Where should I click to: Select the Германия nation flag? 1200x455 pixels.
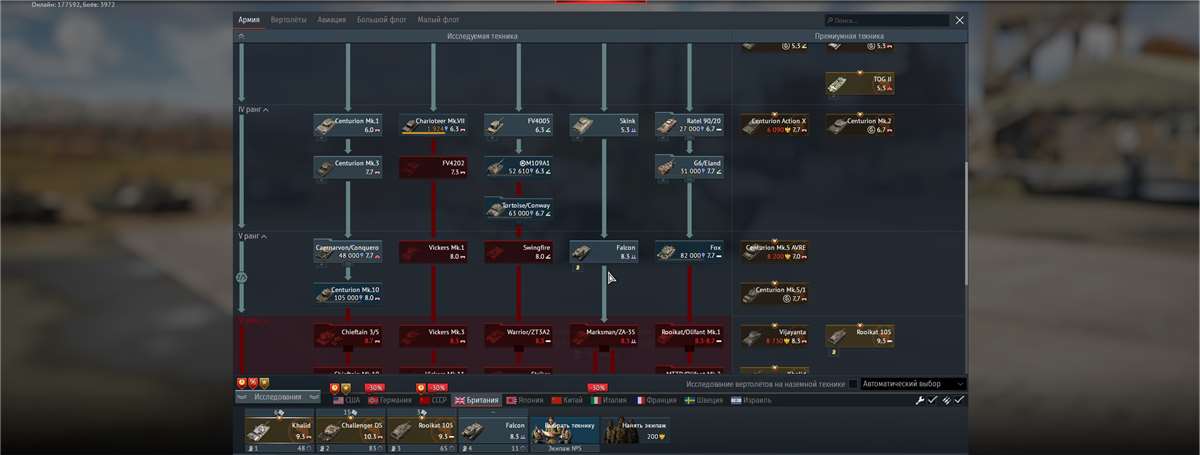tap(390, 400)
